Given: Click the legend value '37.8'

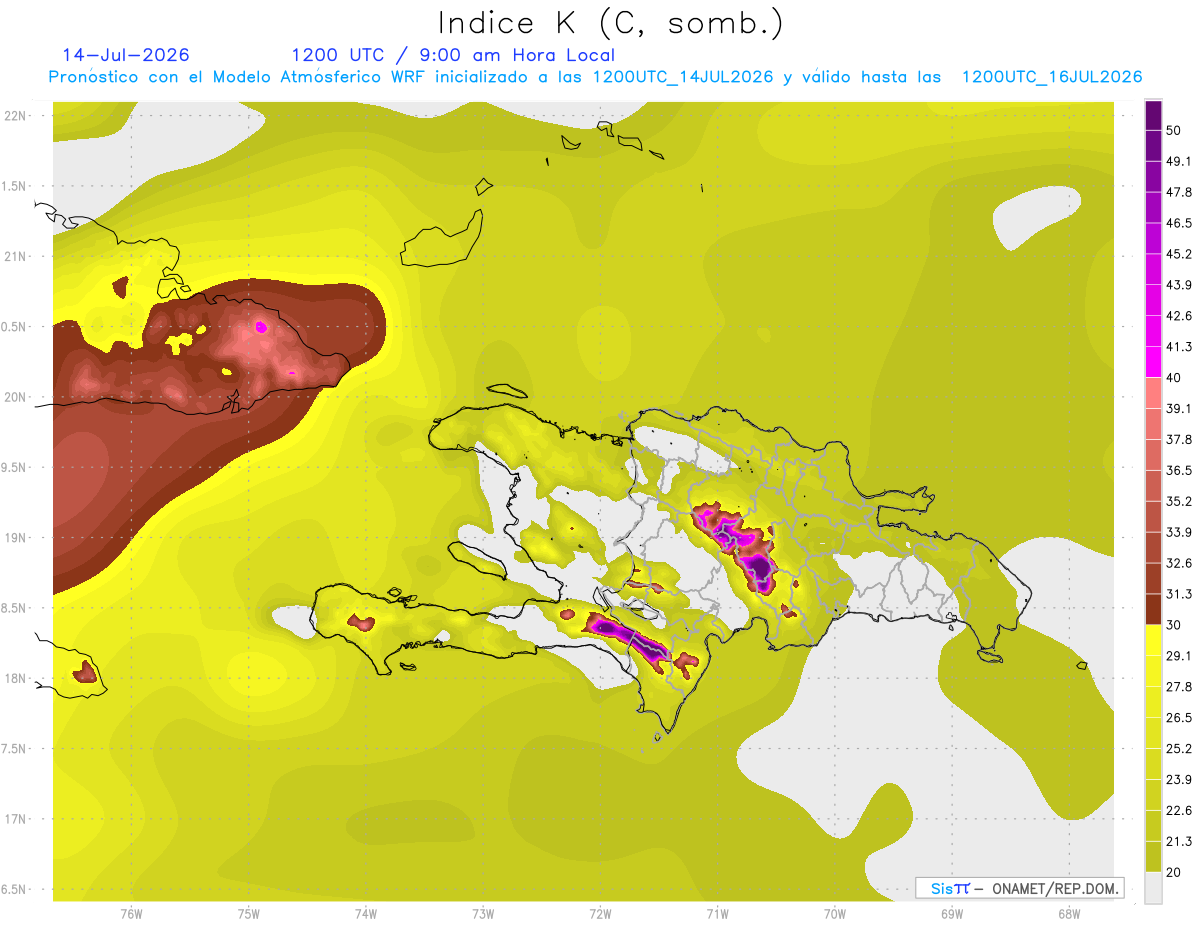Looking at the screenshot, I should (x=1178, y=439).
